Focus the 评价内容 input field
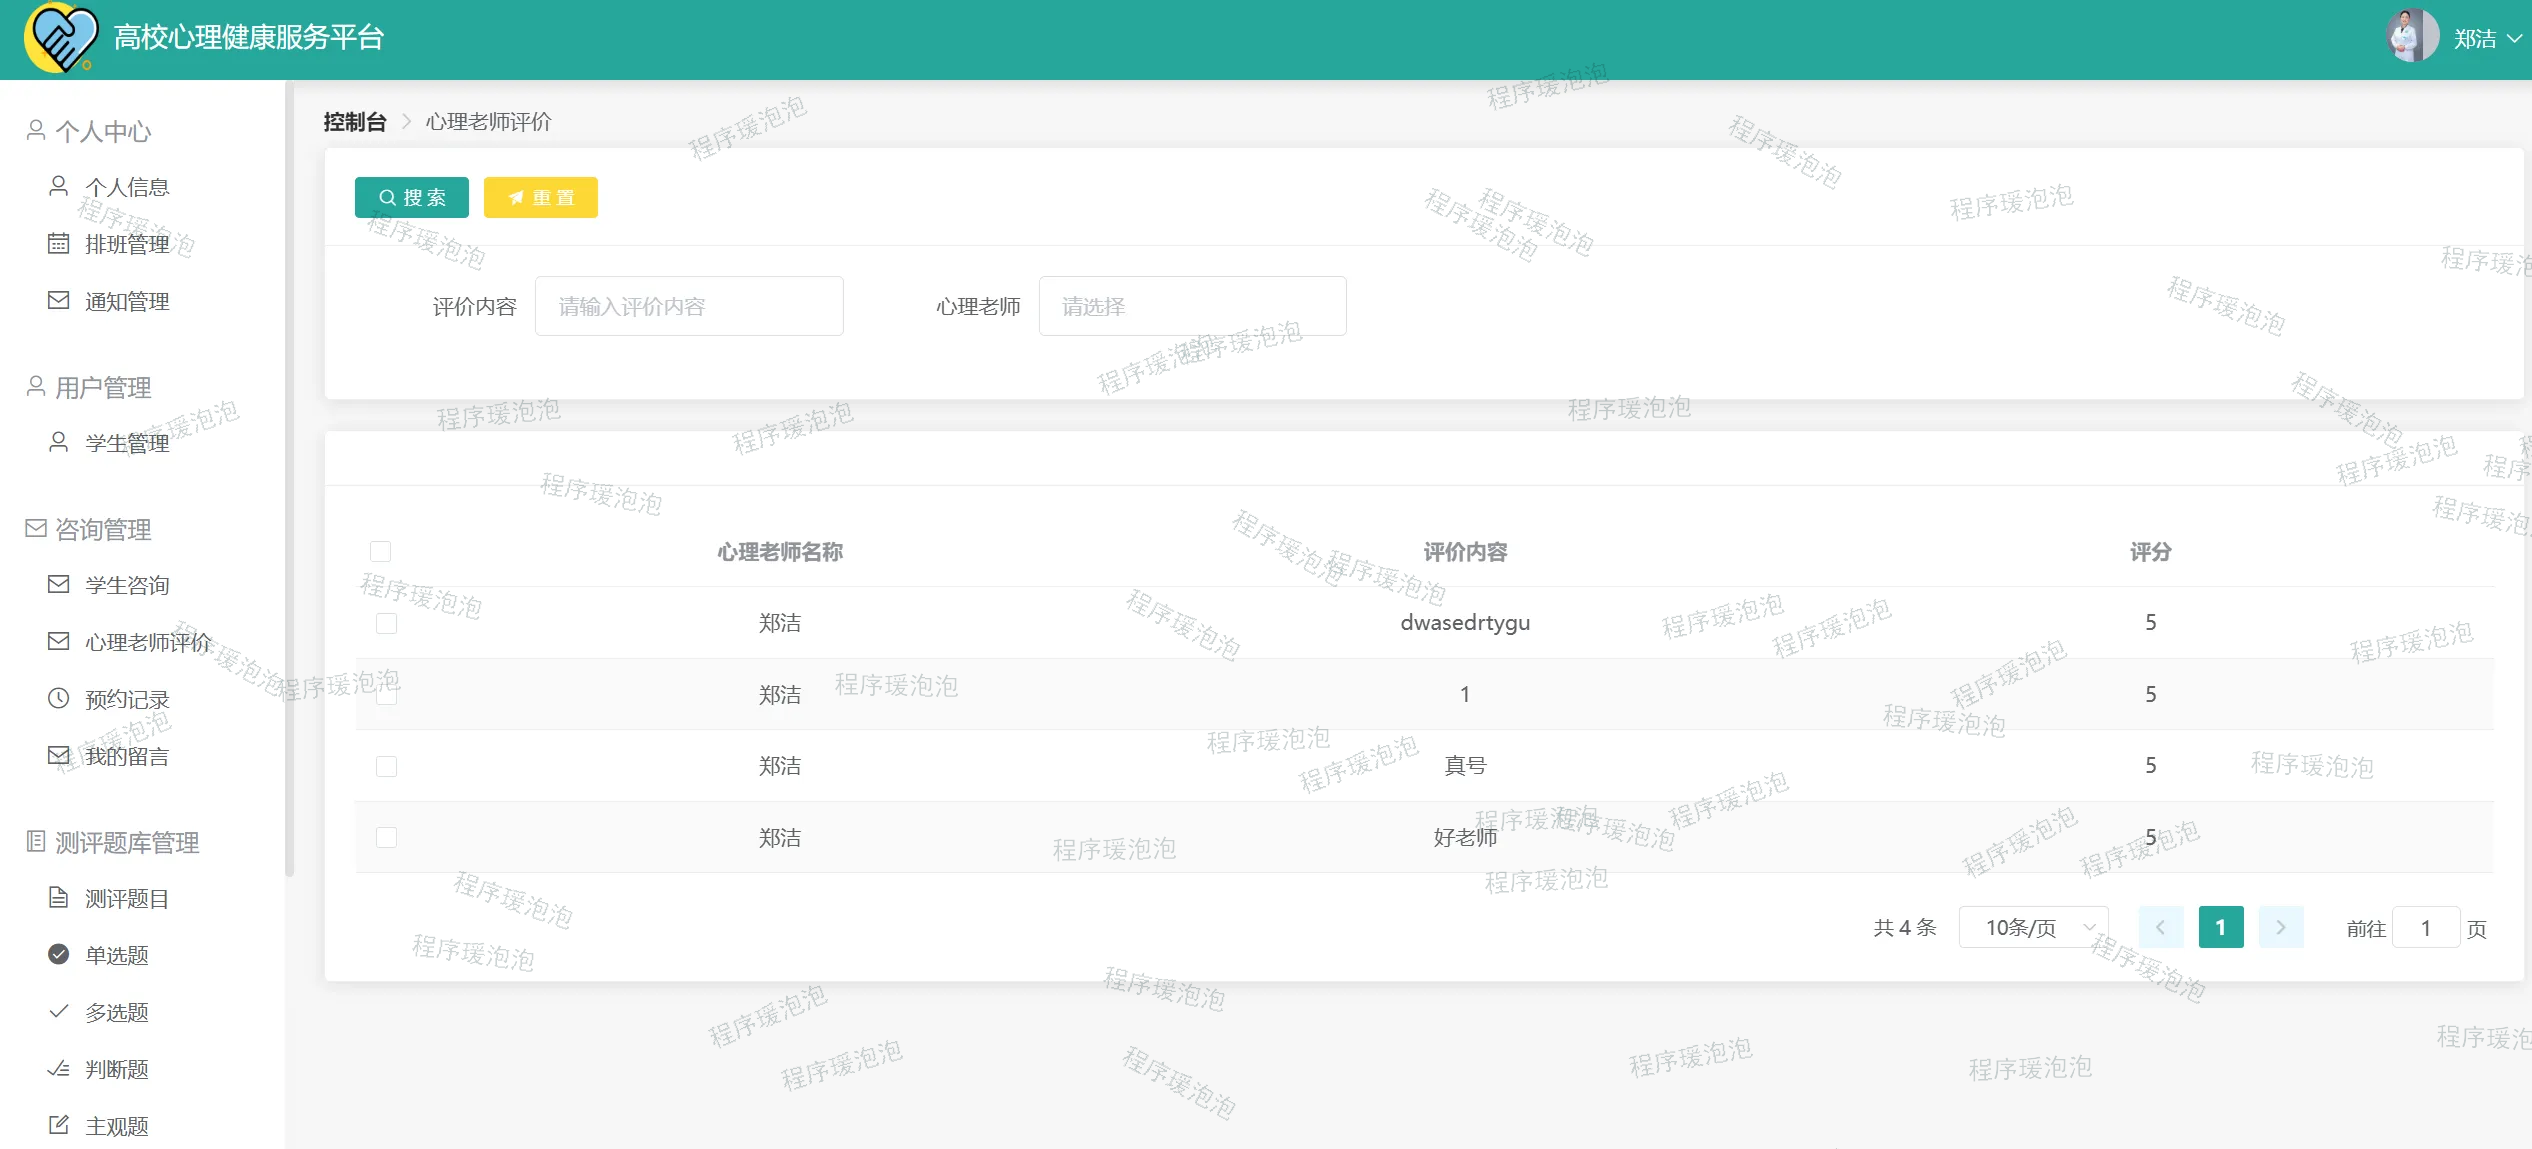This screenshot has height=1149, width=2532. pyautogui.click(x=688, y=306)
